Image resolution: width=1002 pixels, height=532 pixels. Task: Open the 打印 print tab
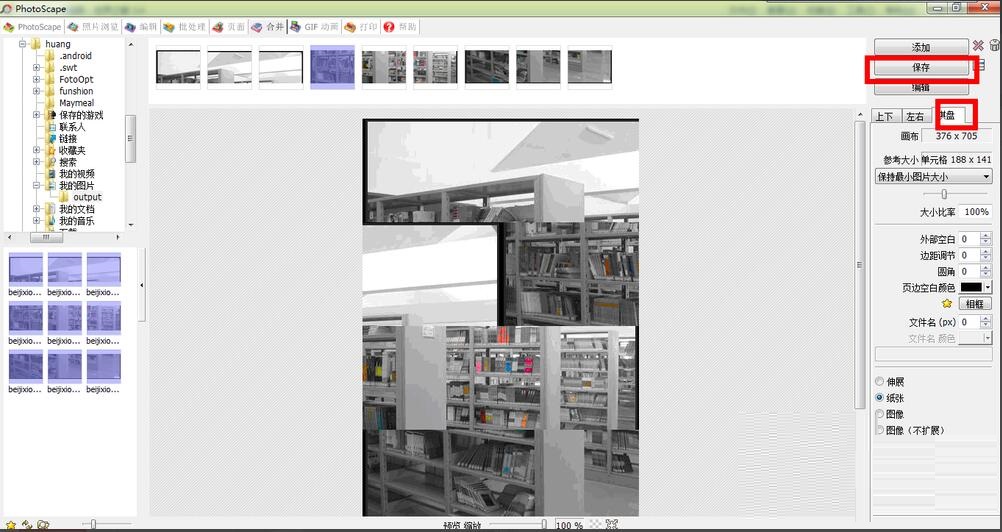coord(360,27)
